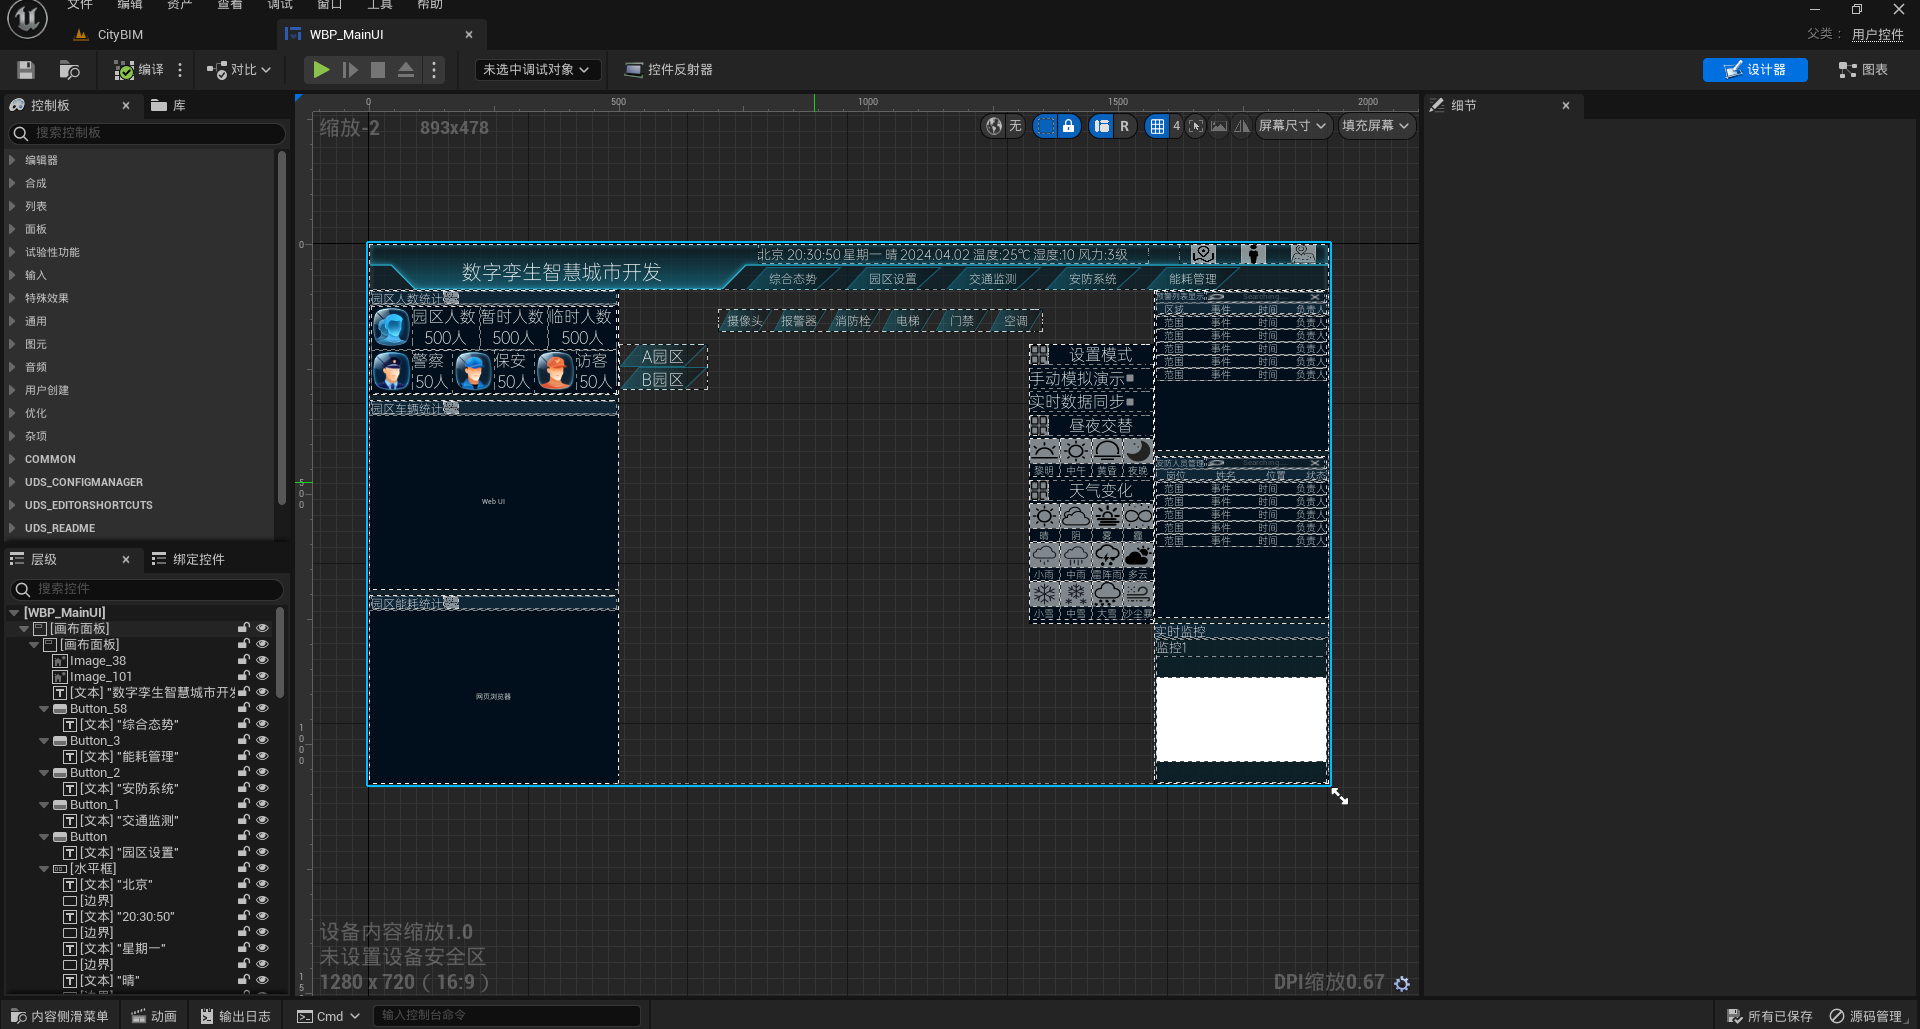Click the Save icon in toolbar
This screenshot has width=1920, height=1029.
pyautogui.click(x=26, y=70)
